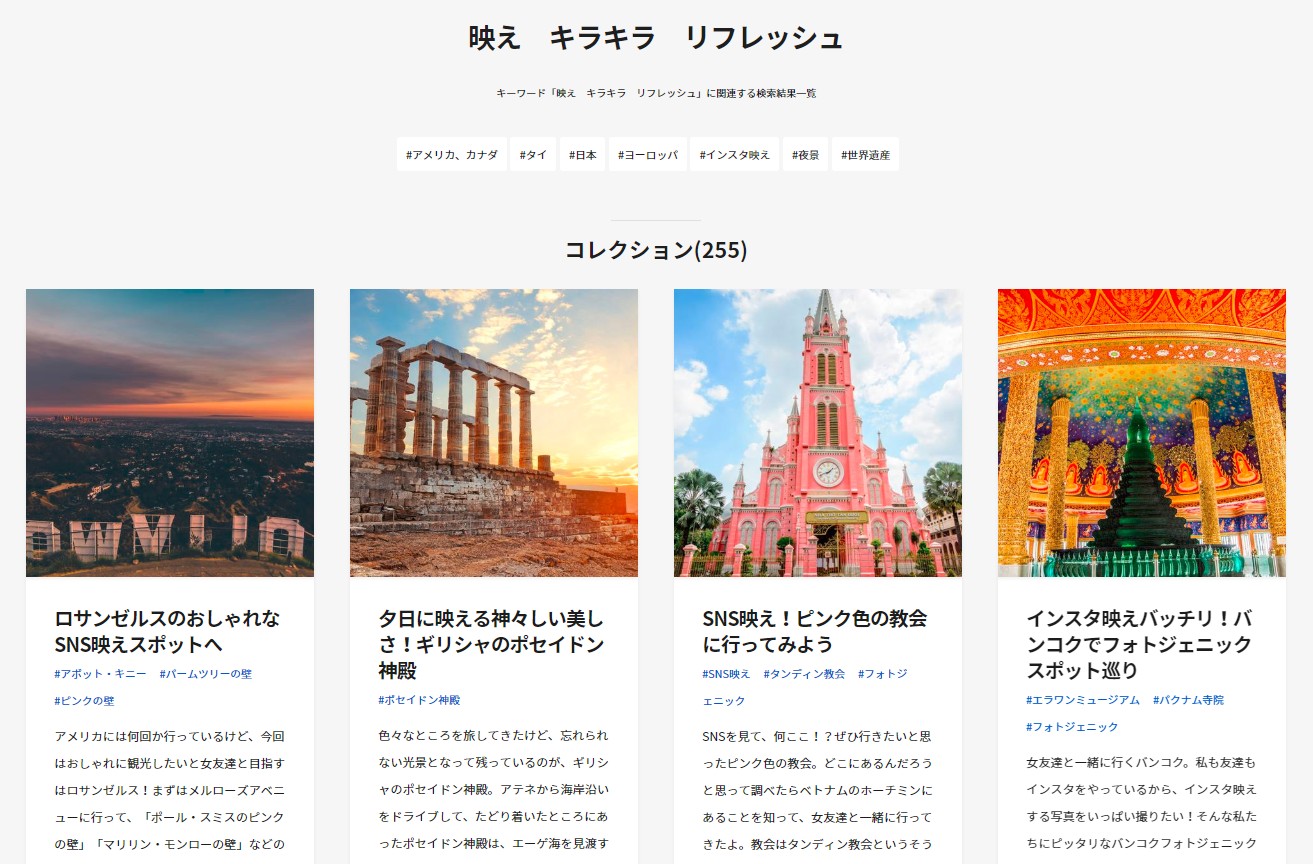Click the #ピンクの壁 hashtag

tap(84, 701)
